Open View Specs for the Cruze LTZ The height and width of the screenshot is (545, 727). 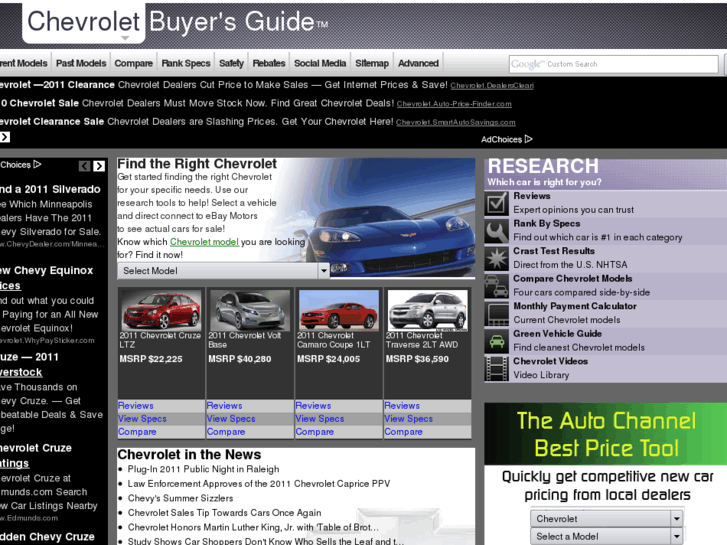coord(142,419)
